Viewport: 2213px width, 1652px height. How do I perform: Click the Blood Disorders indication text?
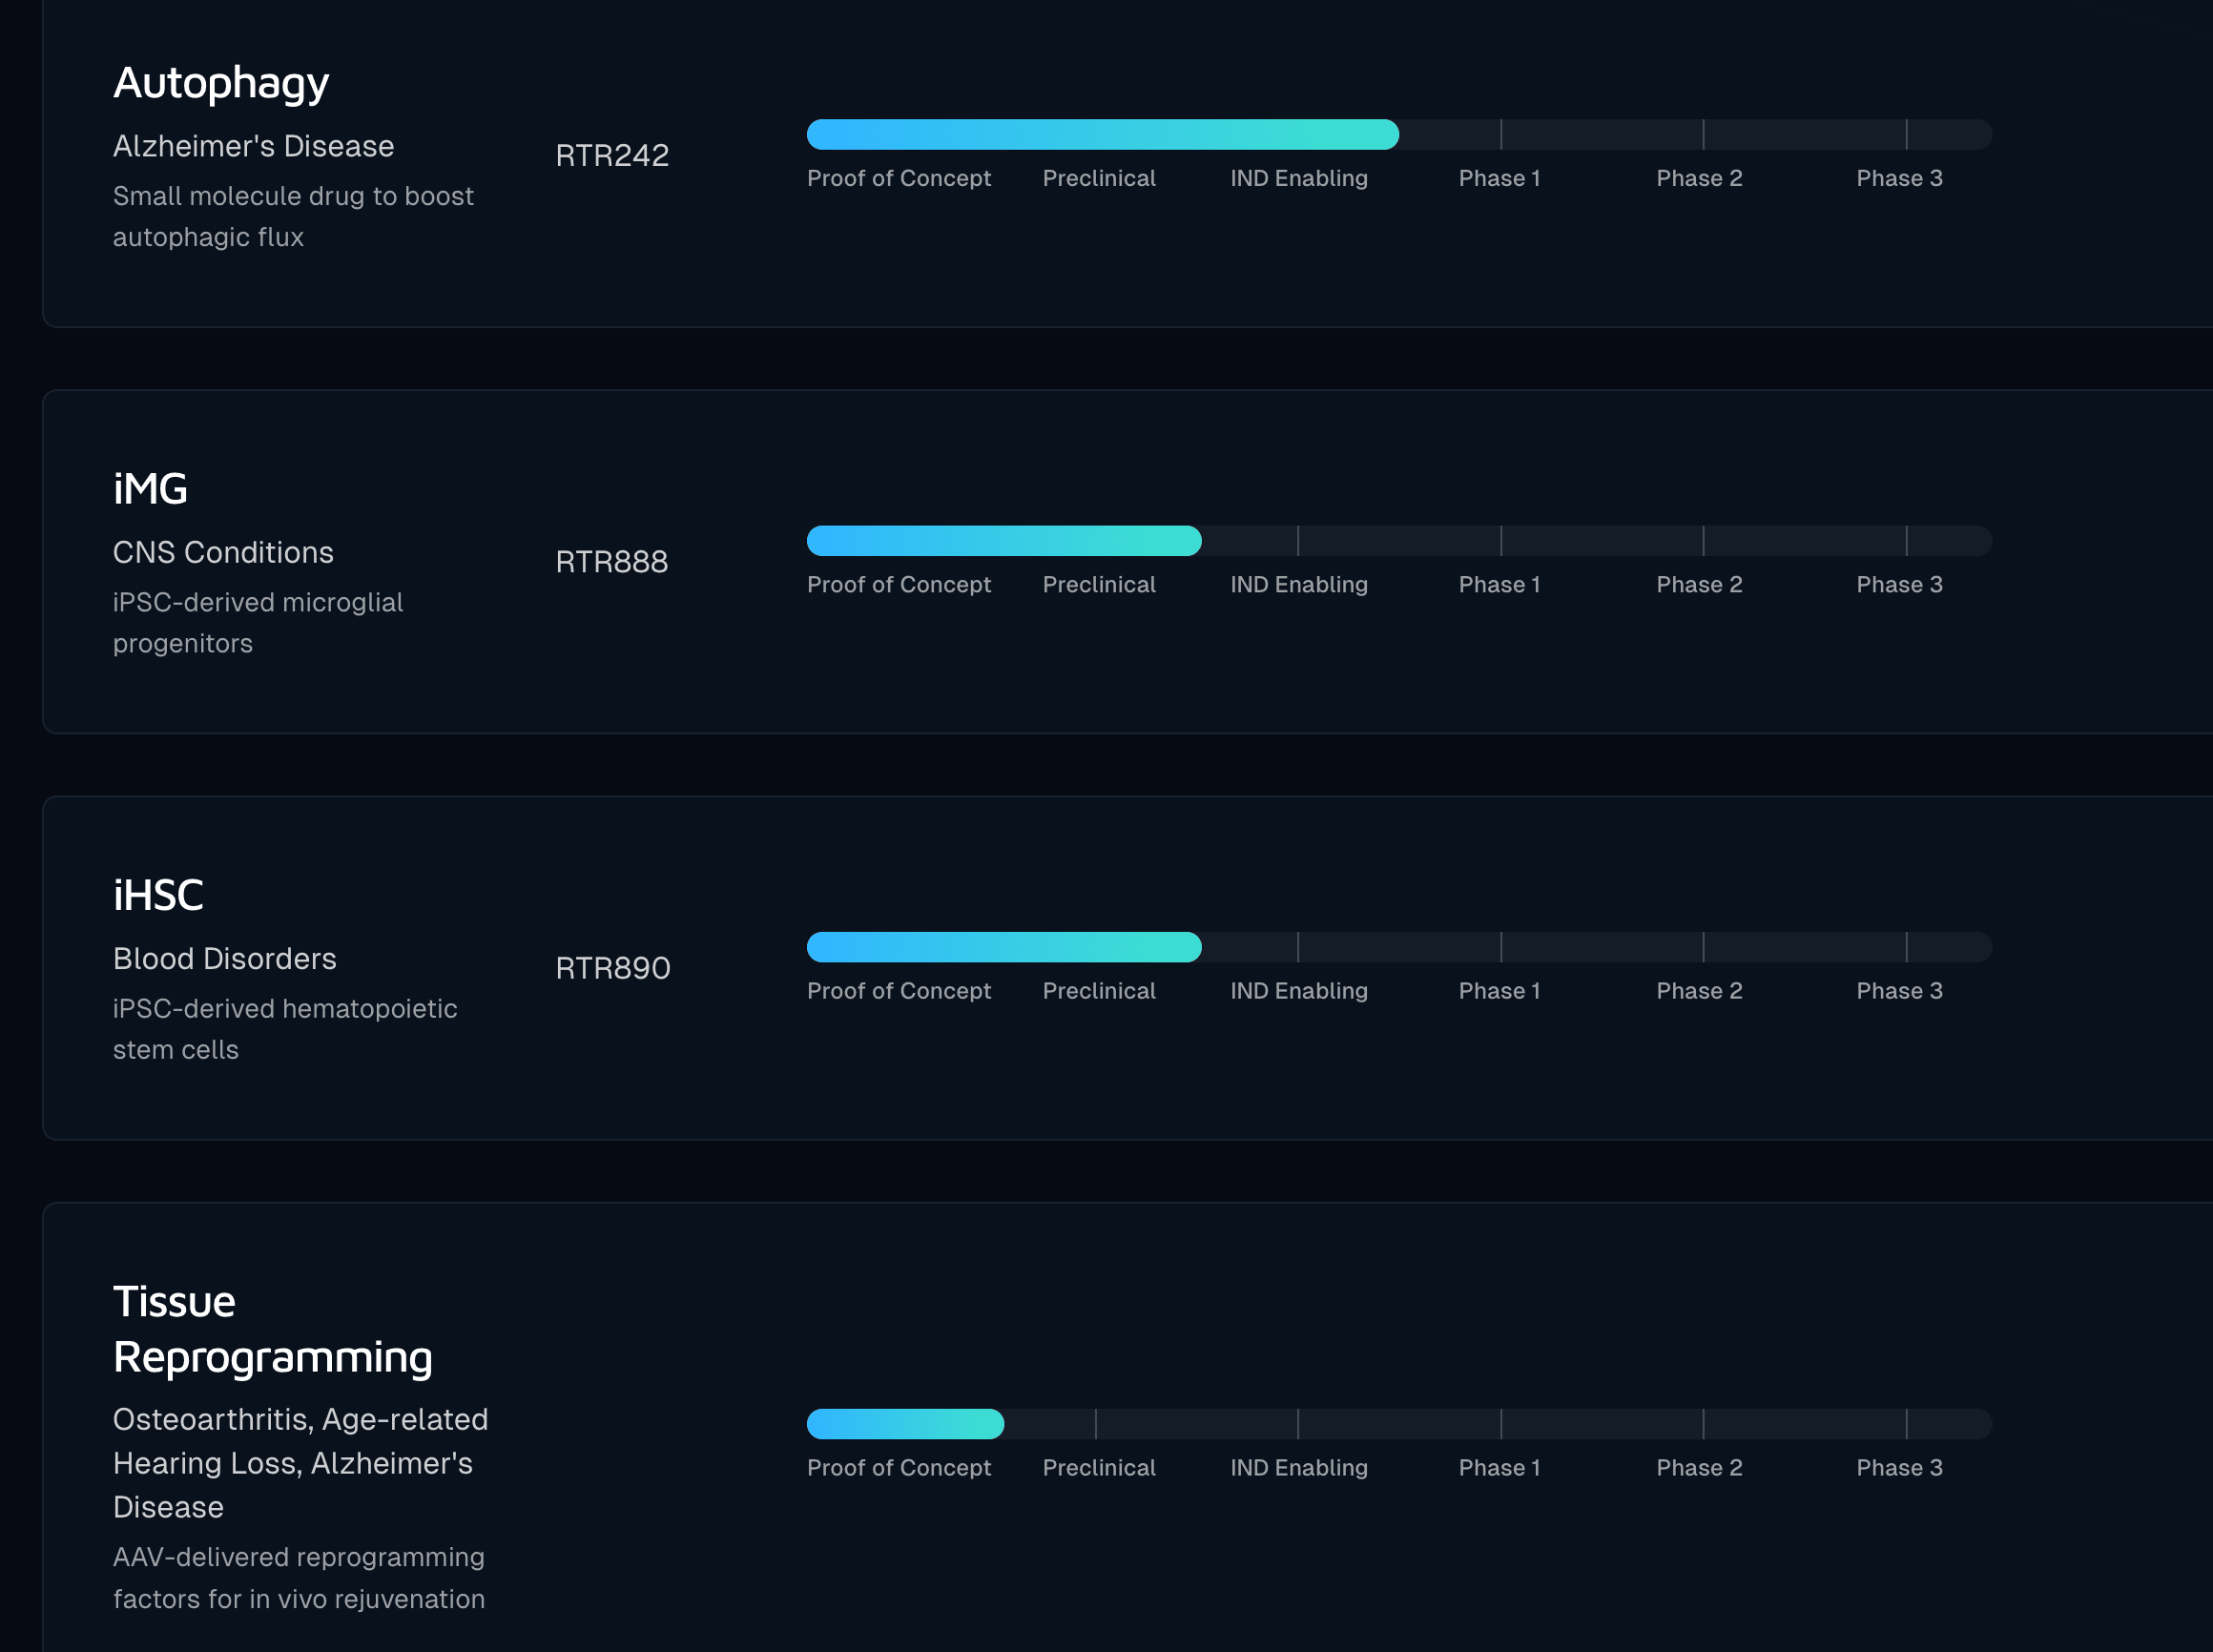click(x=224, y=958)
